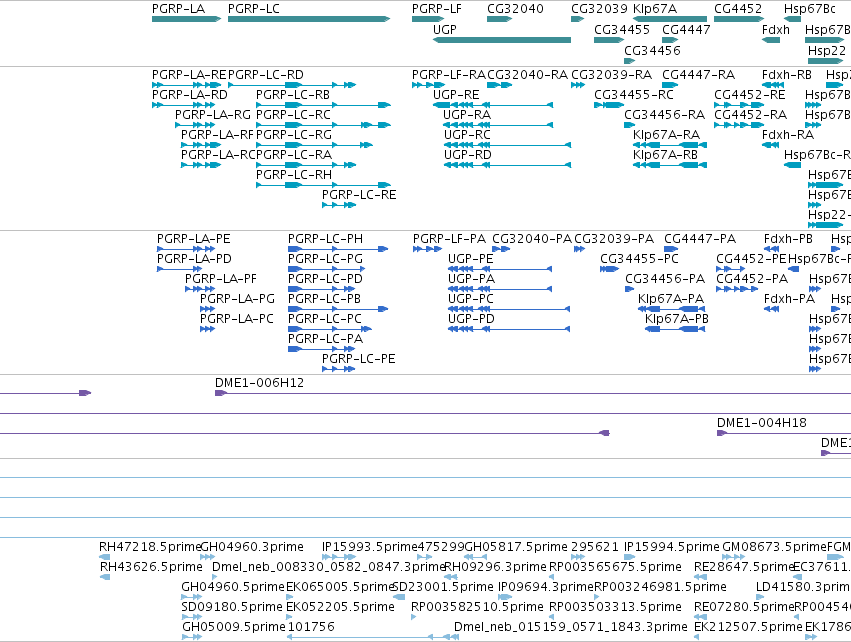Screen dimensions: 851x642
Task: Click the UGP gene bar
Action: click(x=501, y=40)
